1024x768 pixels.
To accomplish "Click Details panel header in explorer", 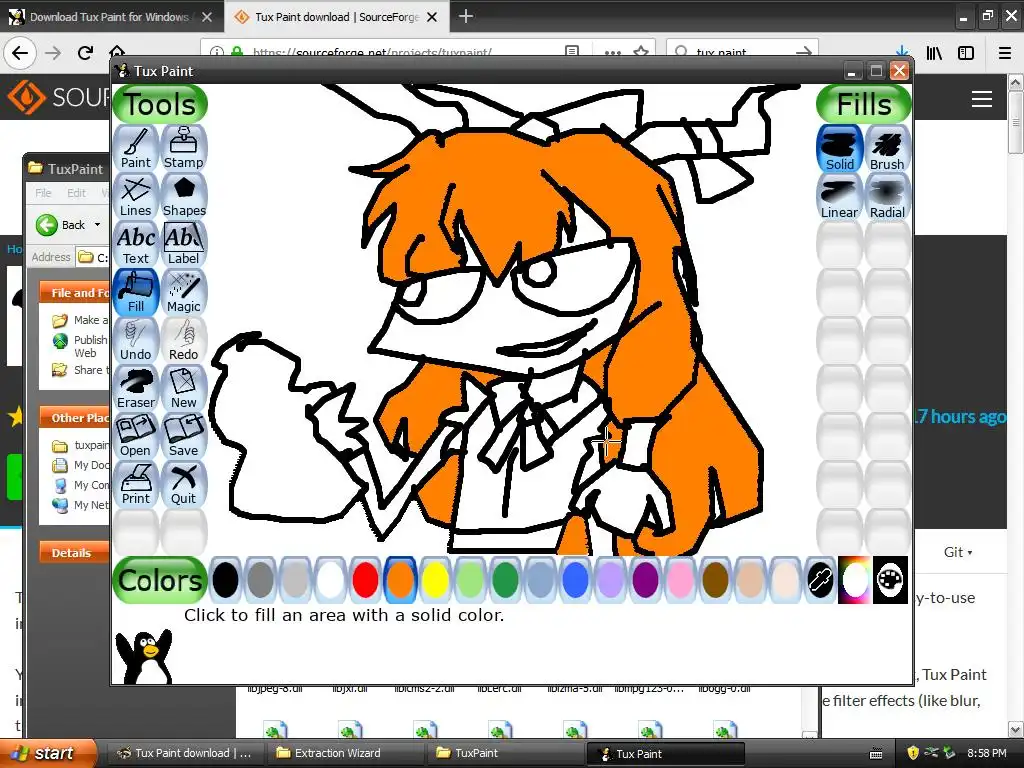I will coord(74,552).
